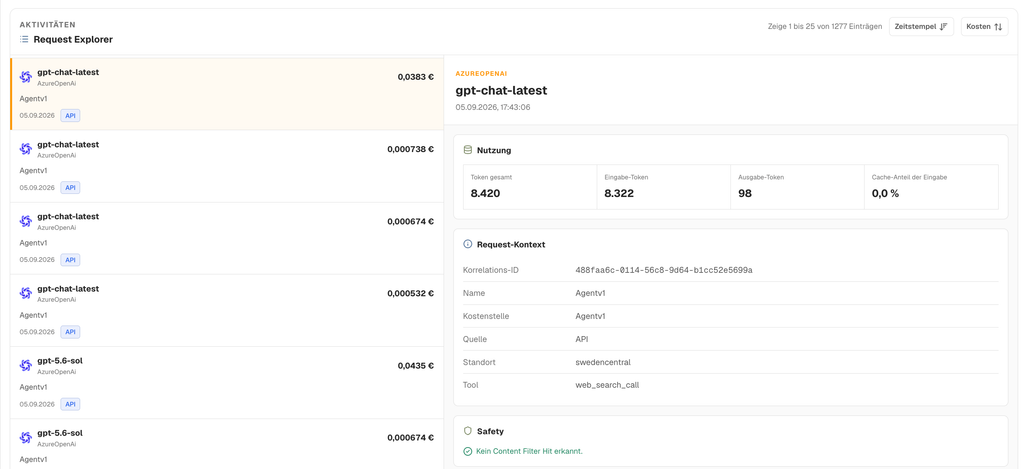Open the gpt-chat-latest request costing 0,000674 €
The height and width of the screenshot is (469, 1024).
[x=227, y=238]
